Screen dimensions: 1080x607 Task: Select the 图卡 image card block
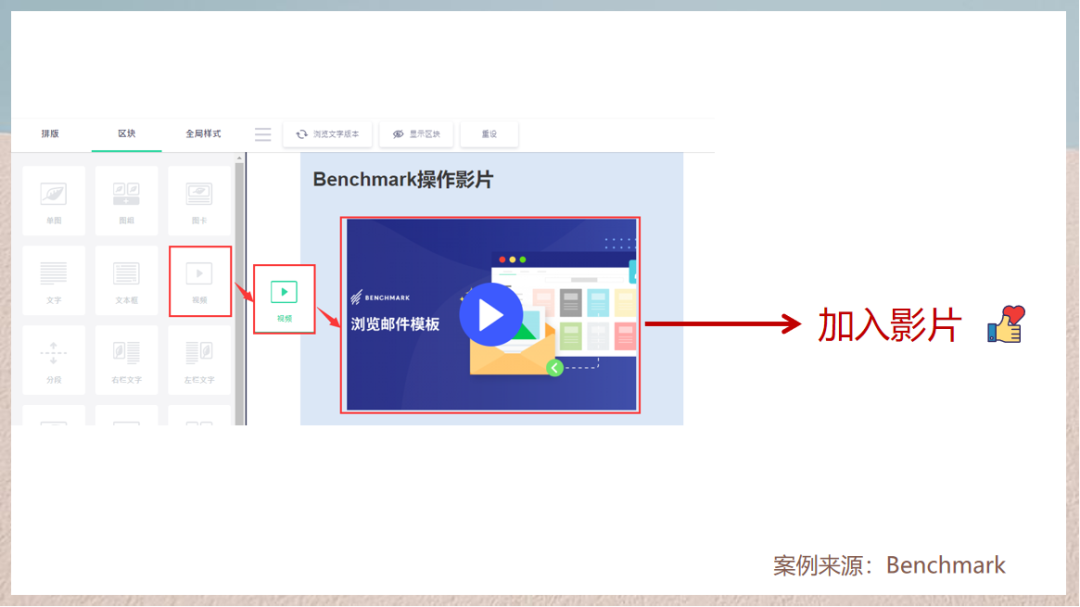(199, 200)
